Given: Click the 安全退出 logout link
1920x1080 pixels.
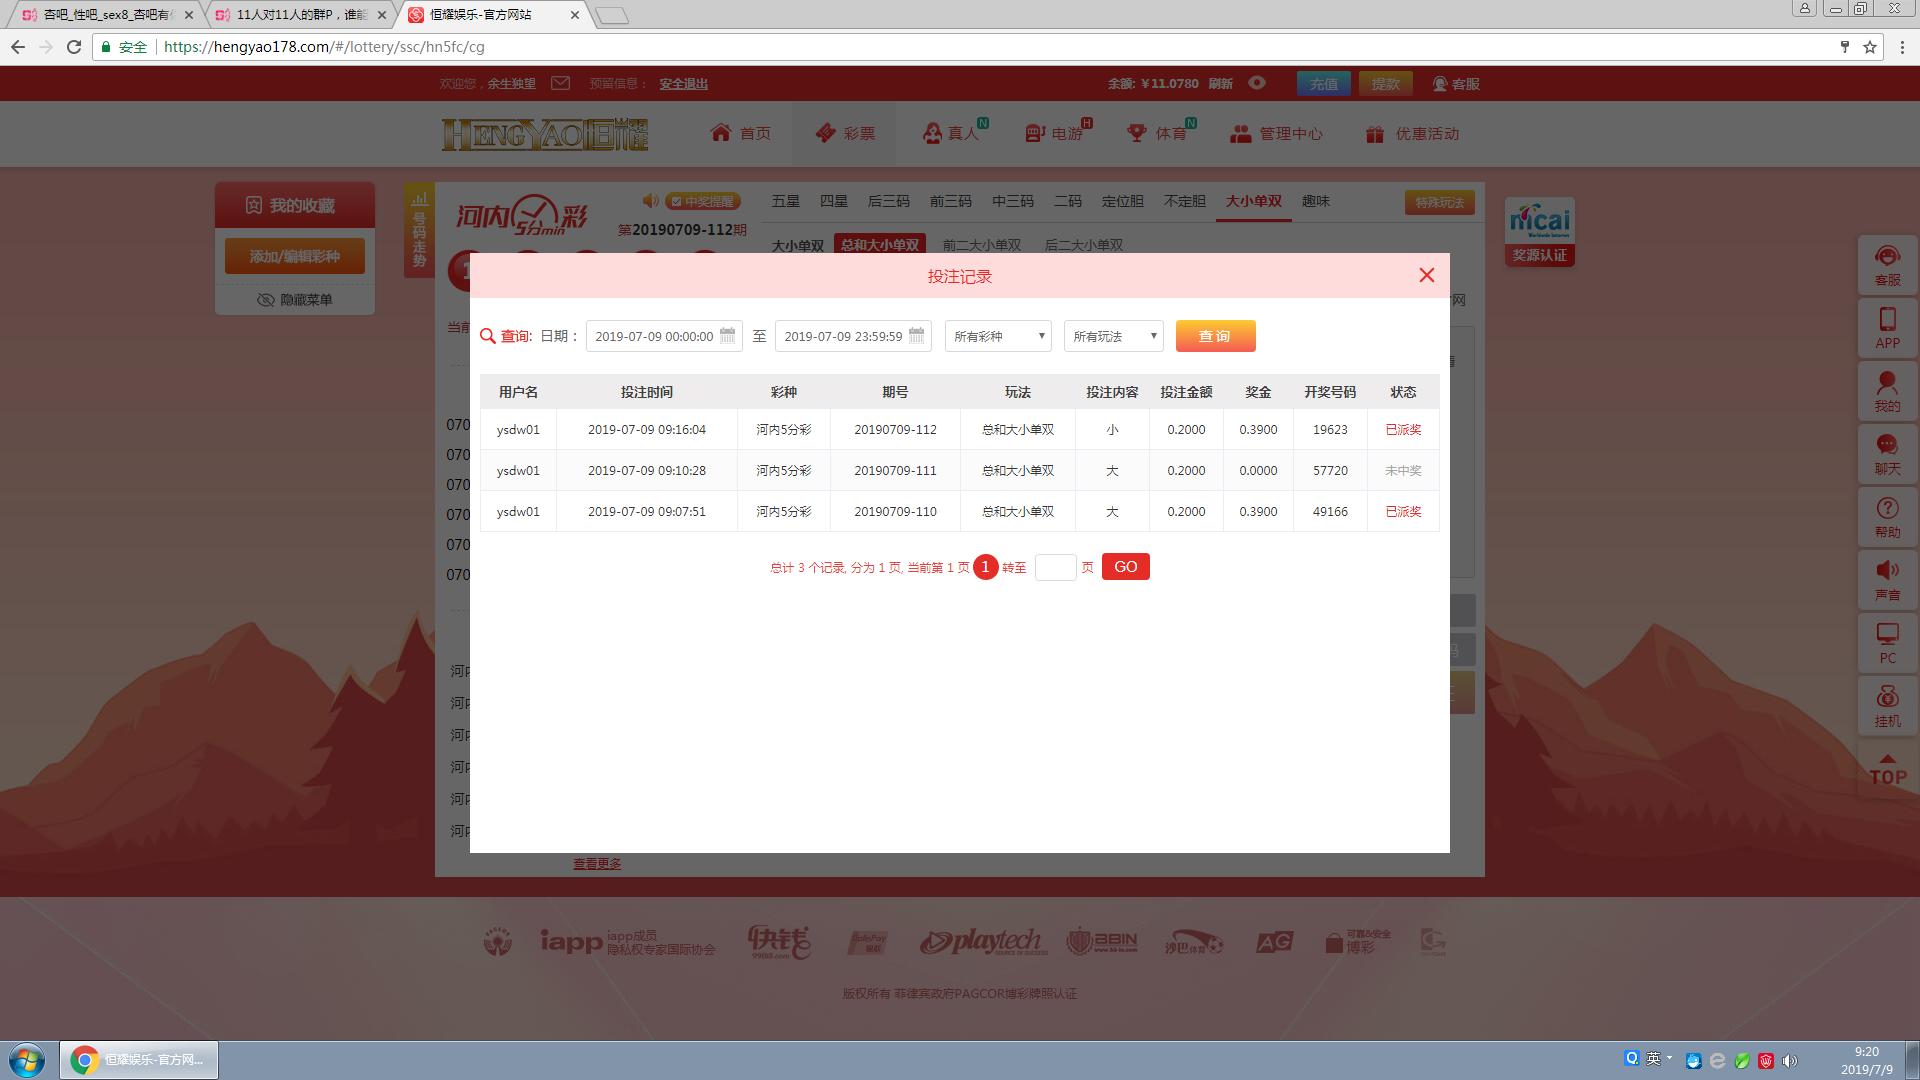Looking at the screenshot, I should click(683, 84).
